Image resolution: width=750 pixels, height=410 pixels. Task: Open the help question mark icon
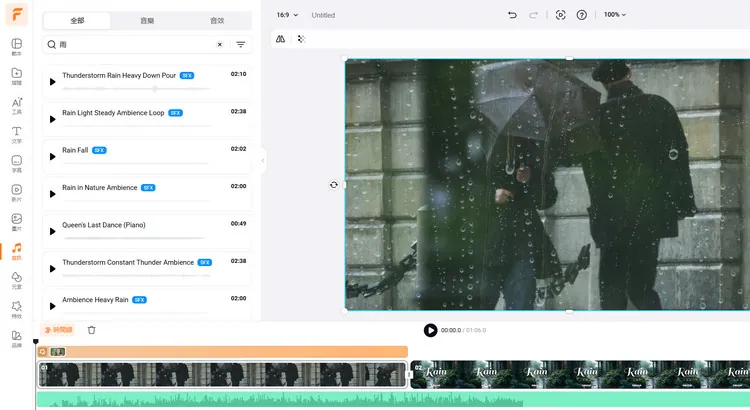click(582, 15)
